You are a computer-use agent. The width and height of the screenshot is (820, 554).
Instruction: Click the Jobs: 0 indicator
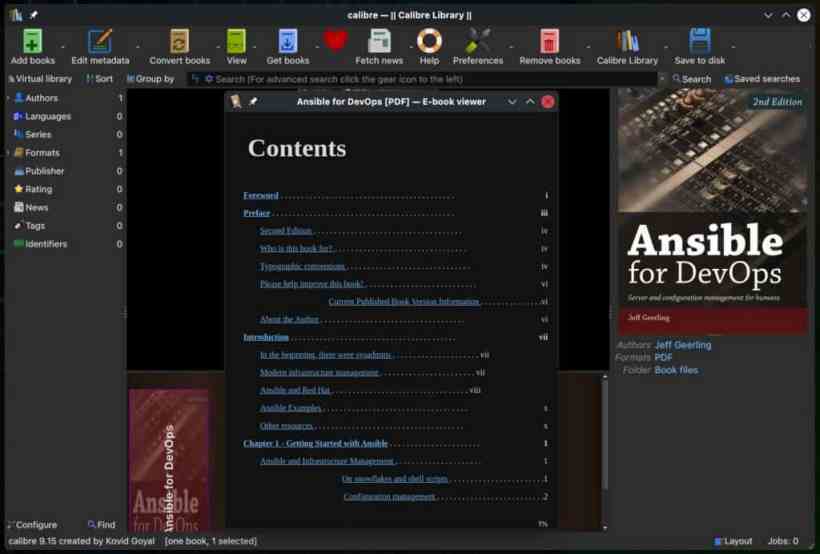[x=783, y=541]
